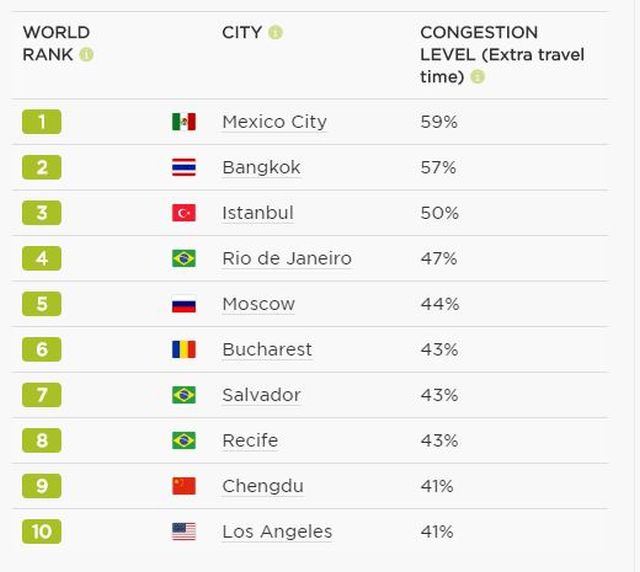This screenshot has width=640, height=572.
Task: Click info icon after Congestion Level header
Action: pos(477,77)
